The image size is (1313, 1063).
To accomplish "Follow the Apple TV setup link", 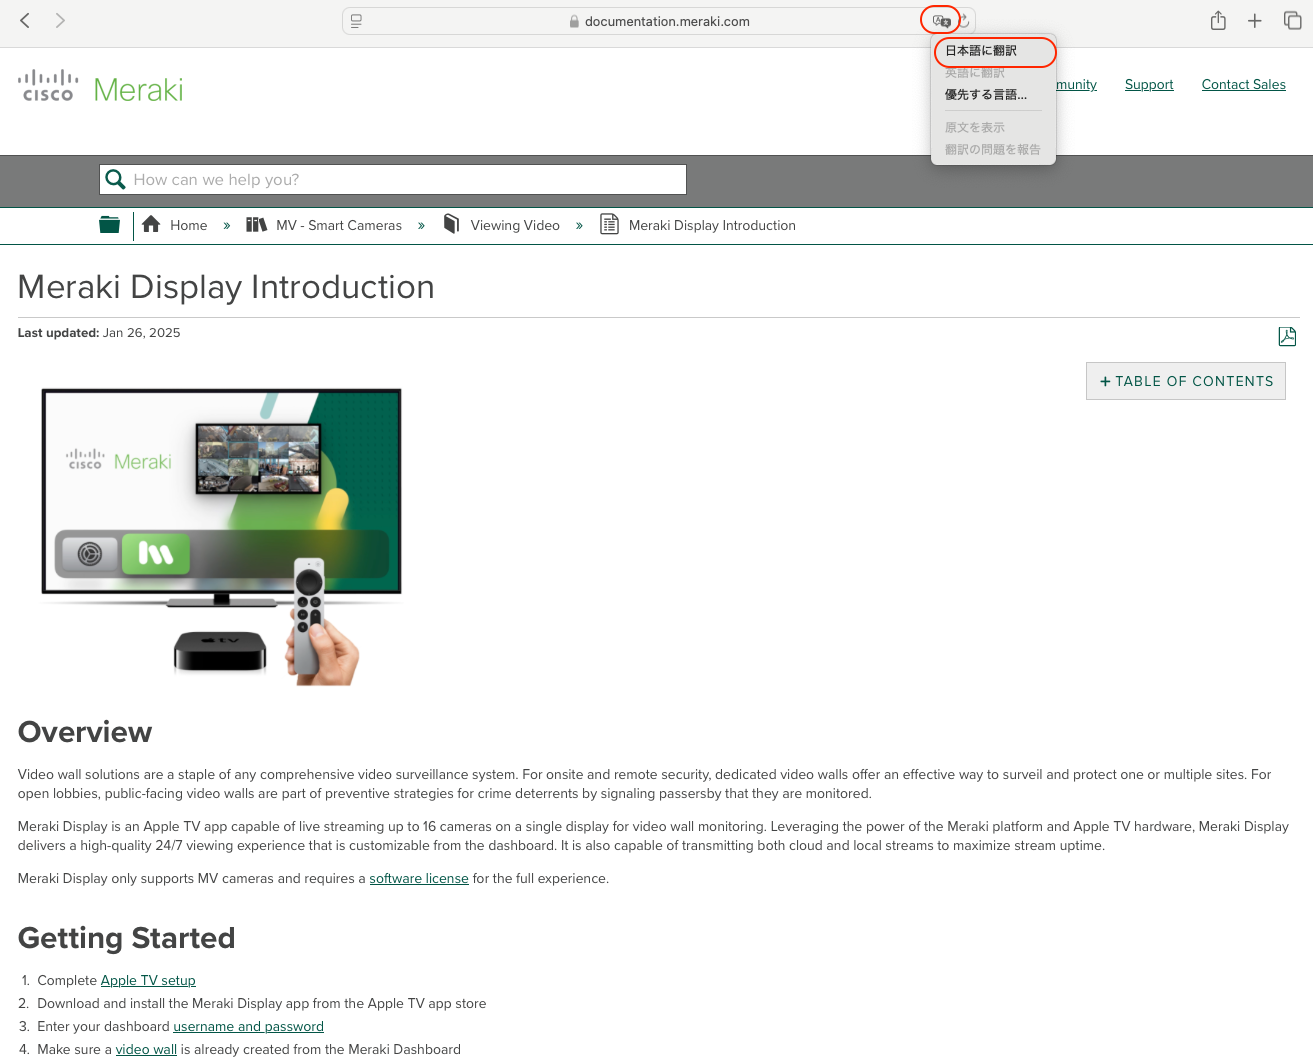I will (x=147, y=980).
